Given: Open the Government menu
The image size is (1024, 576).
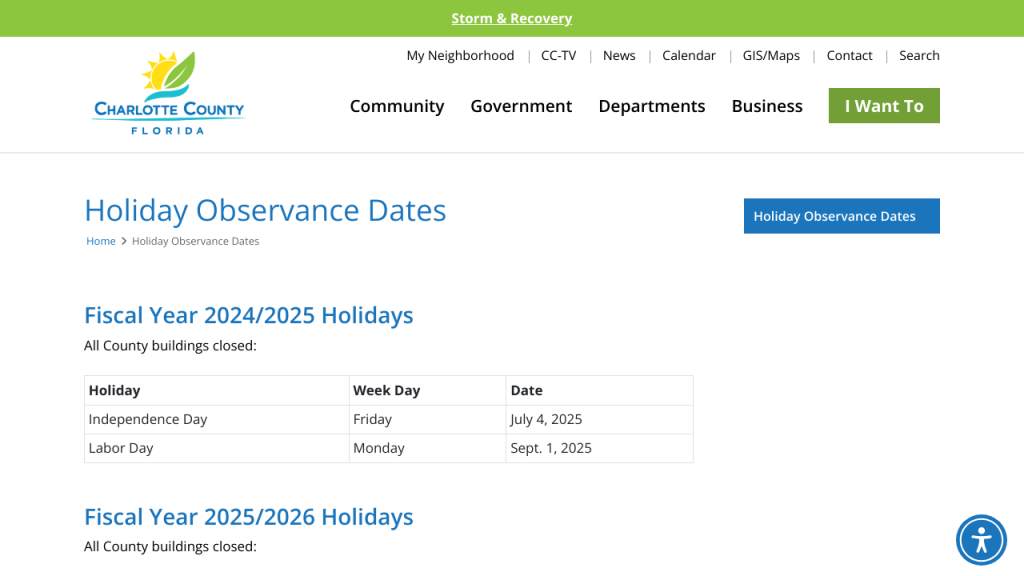Looking at the screenshot, I should coord(521,106).
